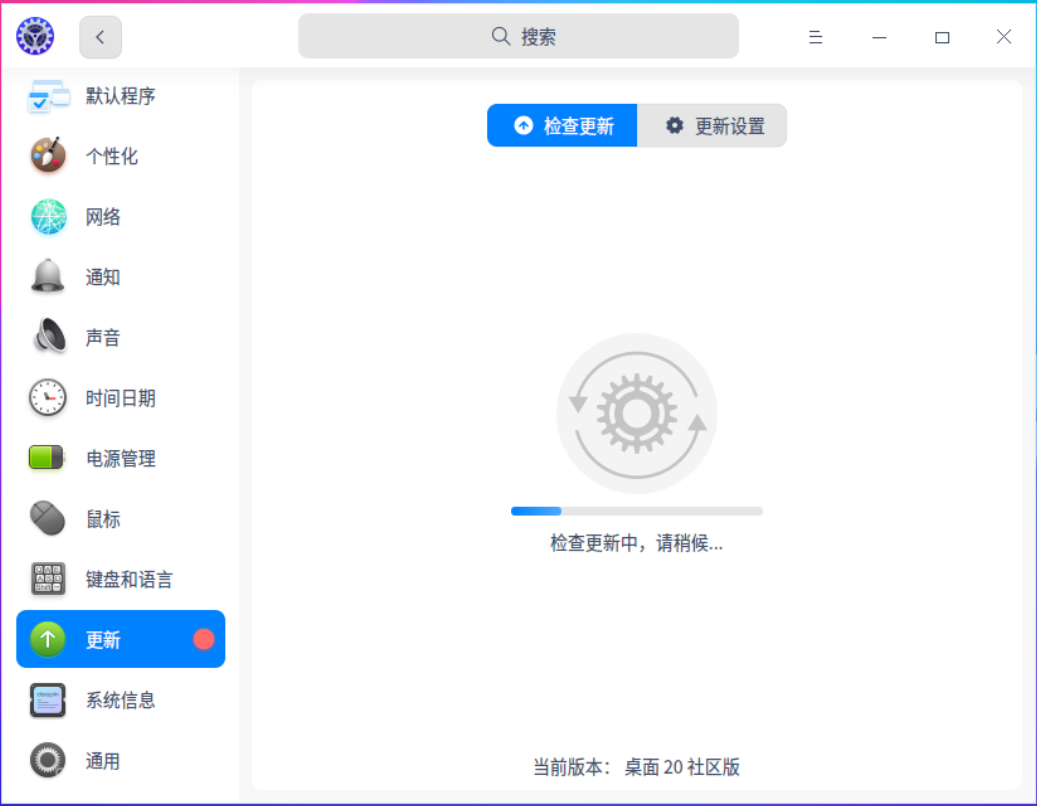Switch to the 更新设置 tab
Viewport: 1037px width, 806px height.
tap(712, 126)
